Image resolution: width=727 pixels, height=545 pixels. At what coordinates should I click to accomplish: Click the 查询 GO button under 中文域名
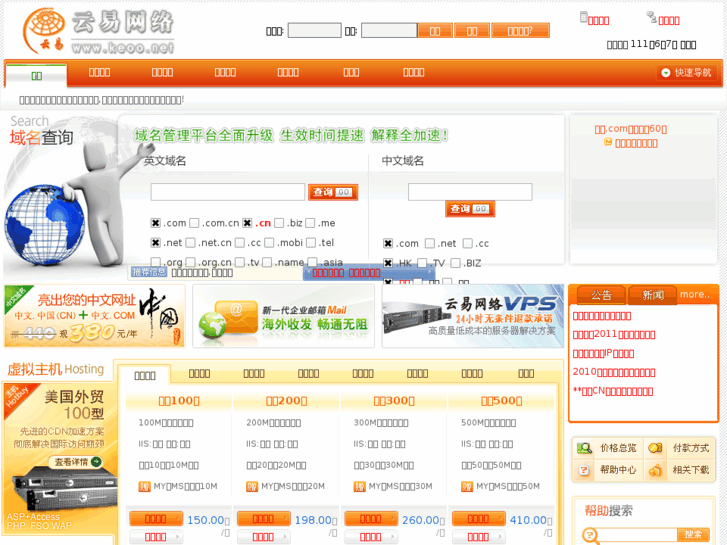click(470, 209)
